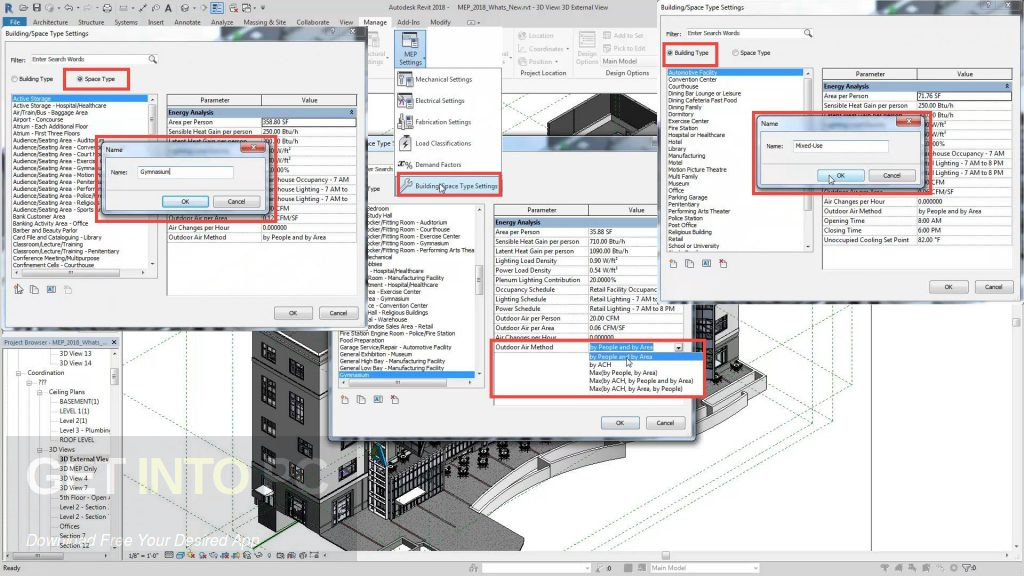Collapse the 3D Views tree node
This screenshot has height=576, width=1024.
pos(40,450)
